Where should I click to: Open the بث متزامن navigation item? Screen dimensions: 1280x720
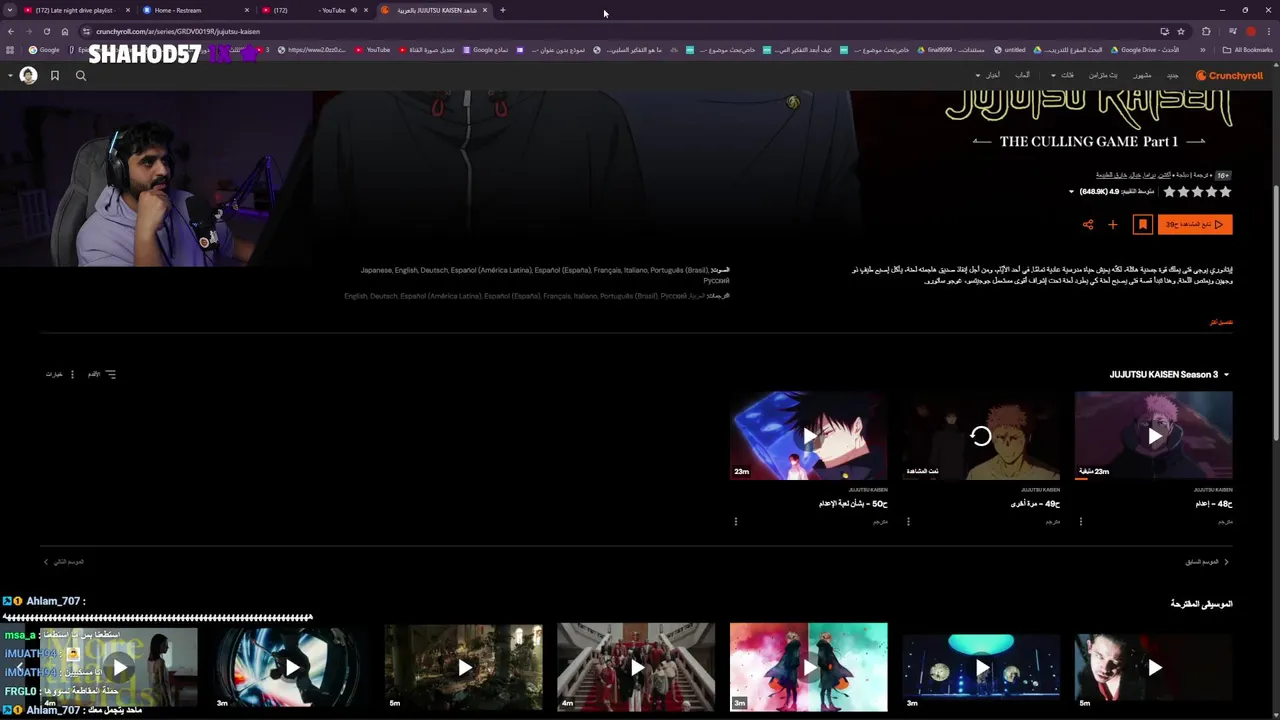1103,76
